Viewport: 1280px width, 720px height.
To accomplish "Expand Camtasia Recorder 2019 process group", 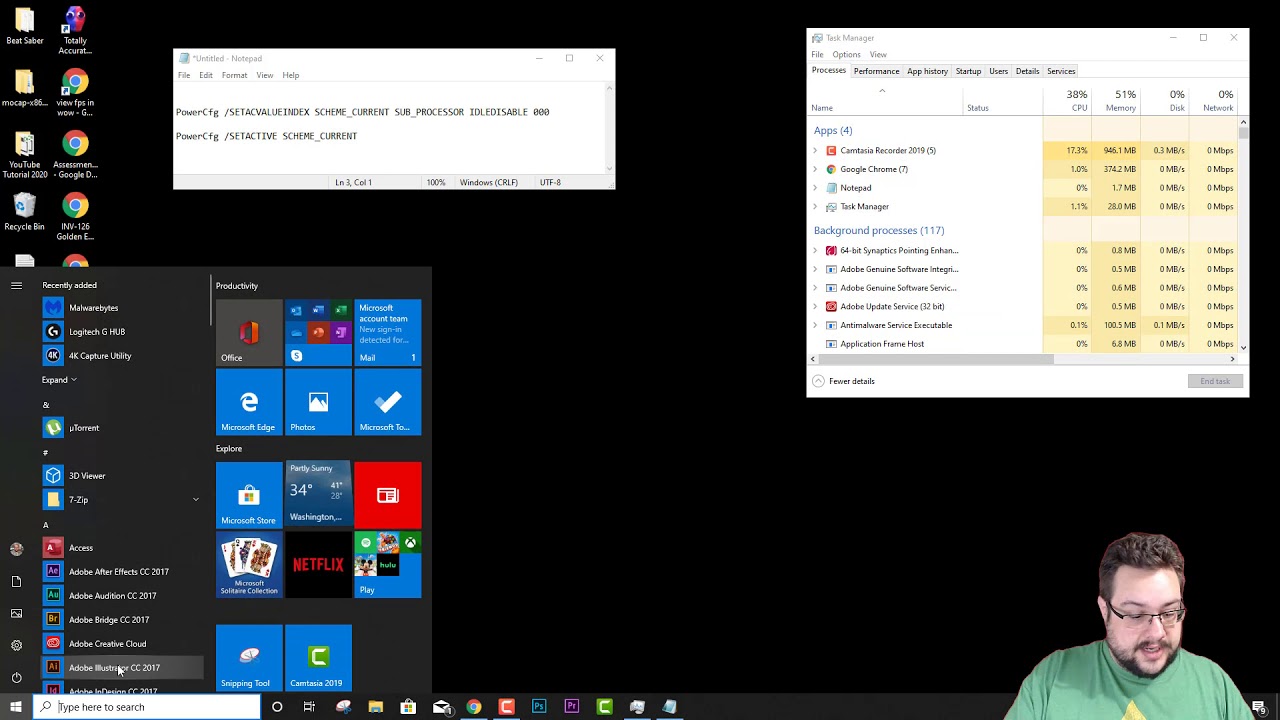I will 815,150.
